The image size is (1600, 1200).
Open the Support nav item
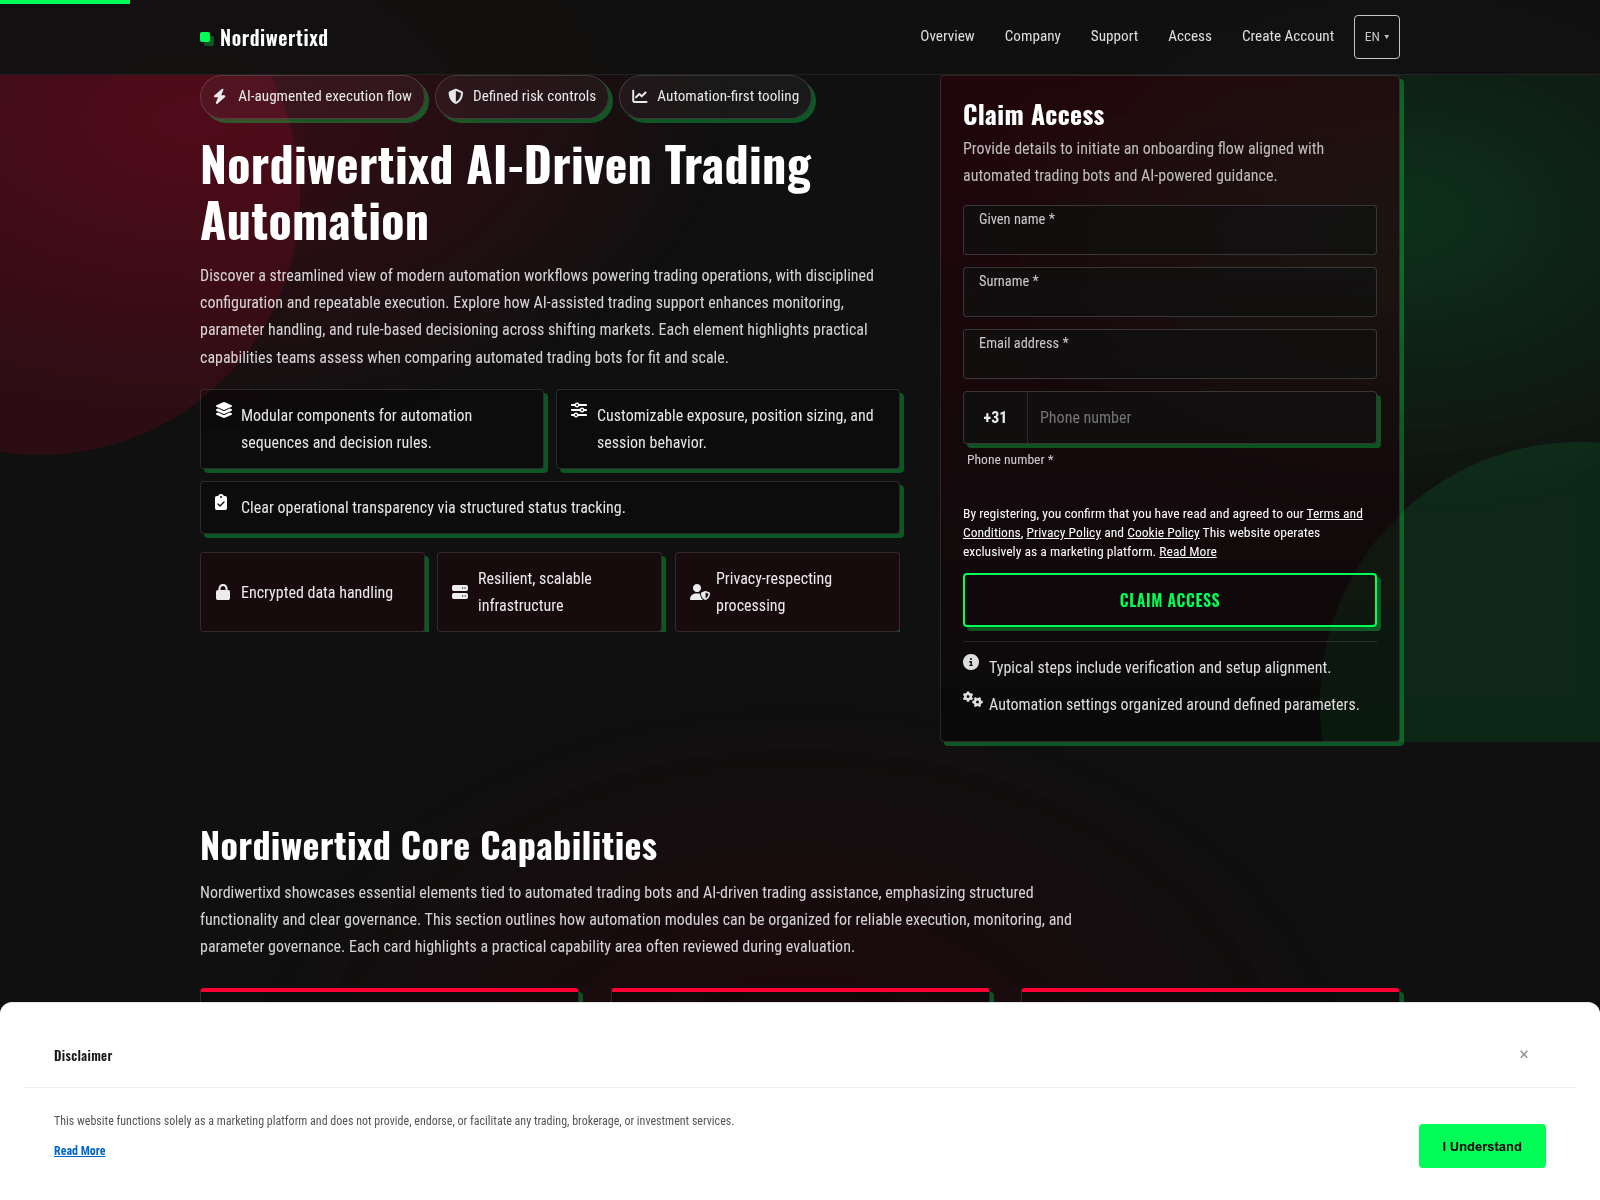tap(1114, 37)
